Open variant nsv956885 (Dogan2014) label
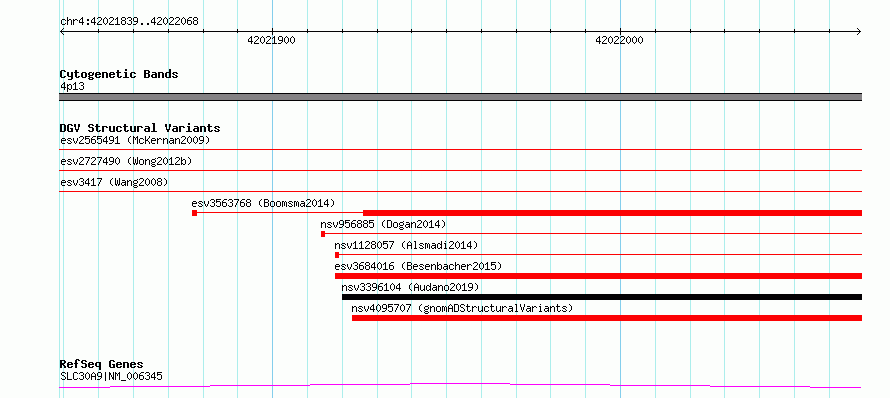Screen dimensions: 890x398 383,224
